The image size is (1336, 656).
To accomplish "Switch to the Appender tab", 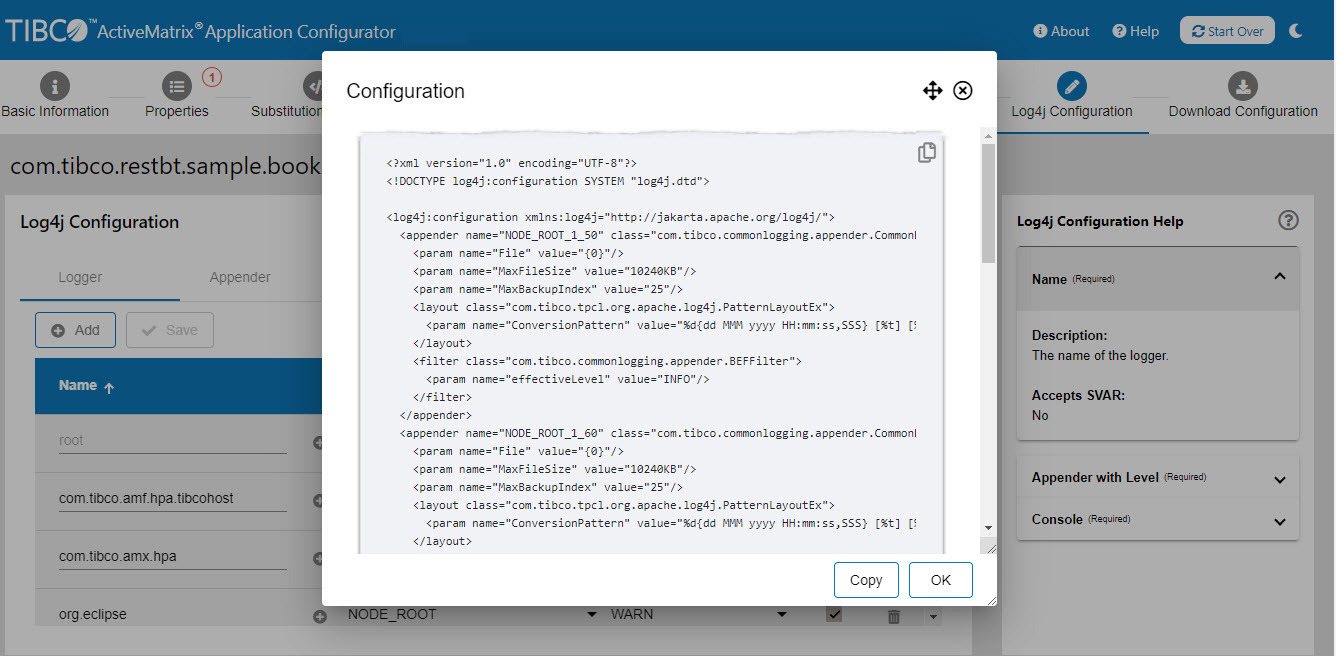I will pos(240,277).
